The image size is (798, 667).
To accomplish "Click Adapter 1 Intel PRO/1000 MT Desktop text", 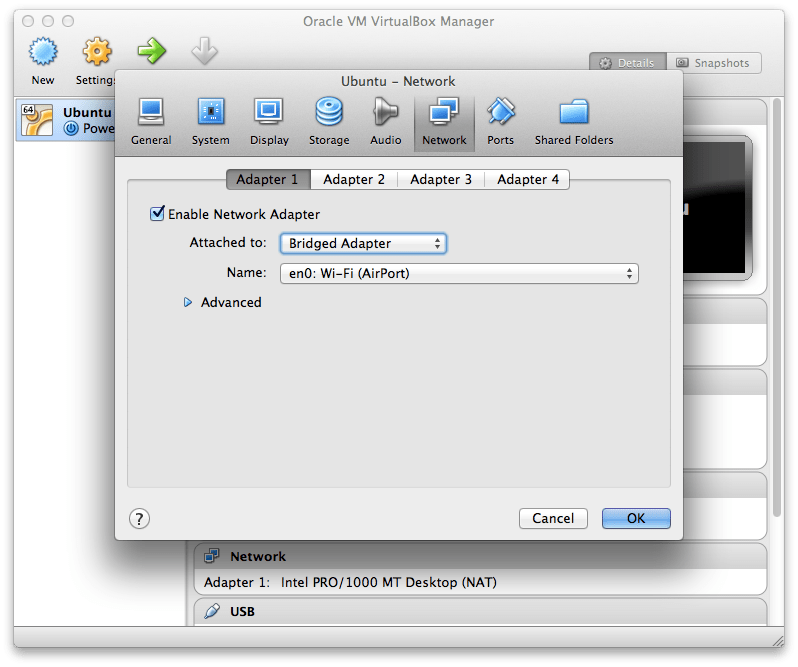I will [x=350, y=582].
